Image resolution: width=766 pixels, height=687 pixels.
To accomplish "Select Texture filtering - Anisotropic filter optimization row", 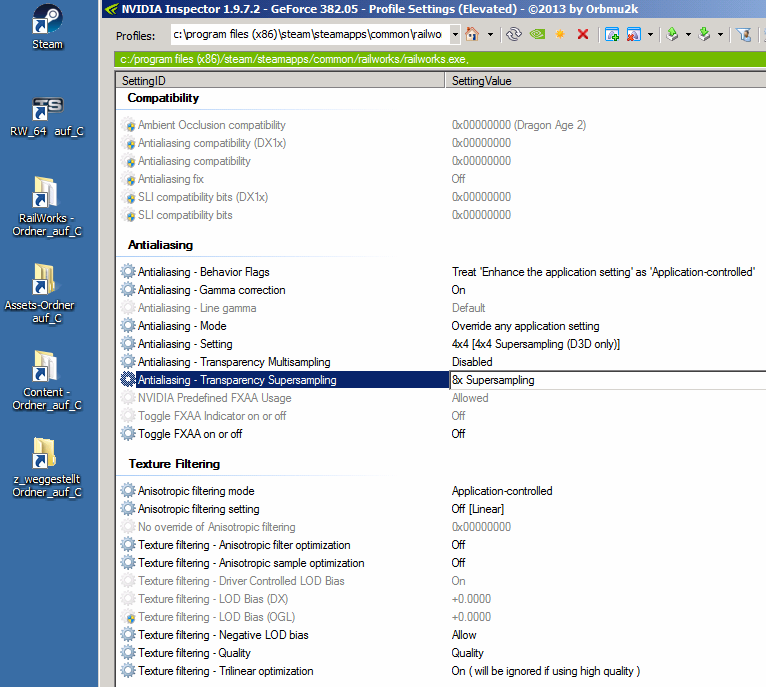I will click(441, 545).
